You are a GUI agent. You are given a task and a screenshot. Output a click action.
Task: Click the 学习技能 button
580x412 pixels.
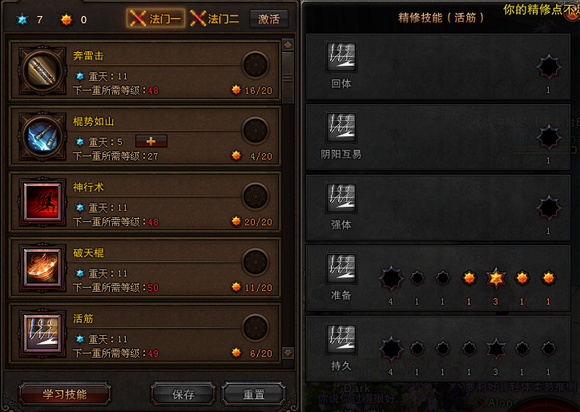tap(65, 394)
